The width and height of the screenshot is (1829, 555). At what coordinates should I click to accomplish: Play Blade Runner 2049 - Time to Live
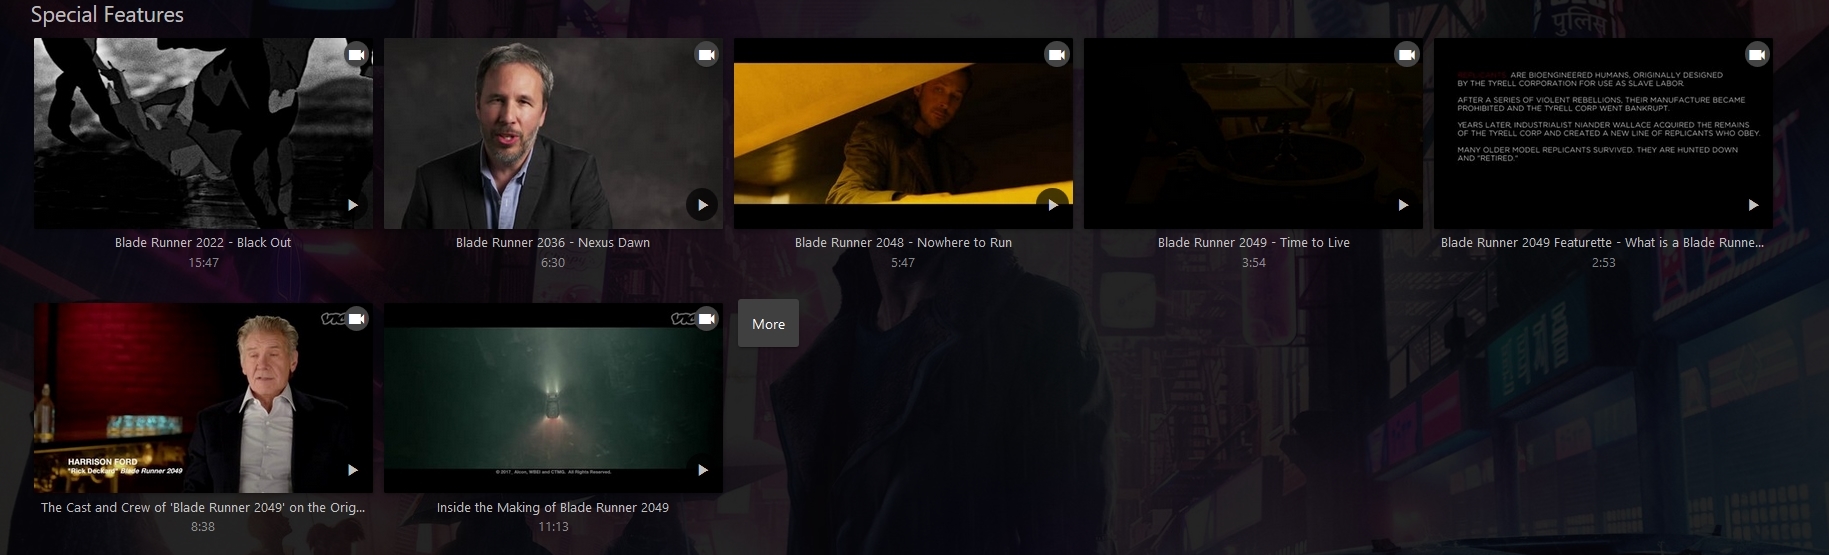[1402, 205]
